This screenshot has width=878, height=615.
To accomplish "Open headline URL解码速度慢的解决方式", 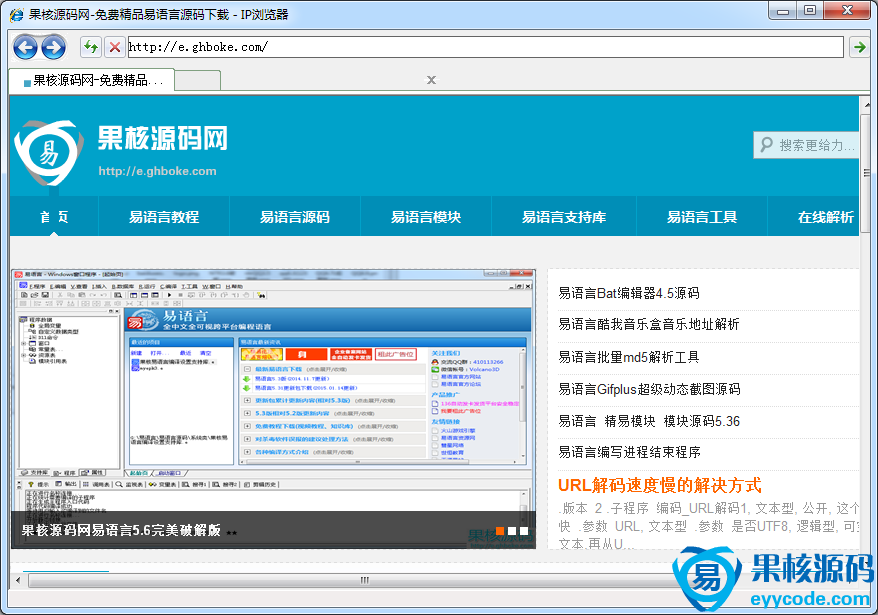I will point(660,485).
